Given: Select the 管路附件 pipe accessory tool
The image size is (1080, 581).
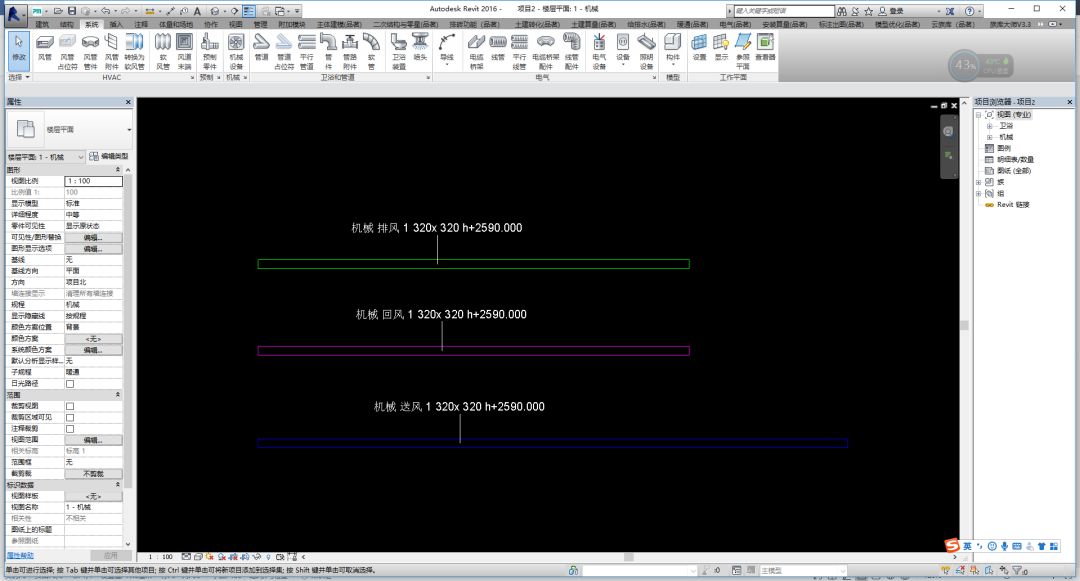Looking at the screenshot, I should coord(350,51).
